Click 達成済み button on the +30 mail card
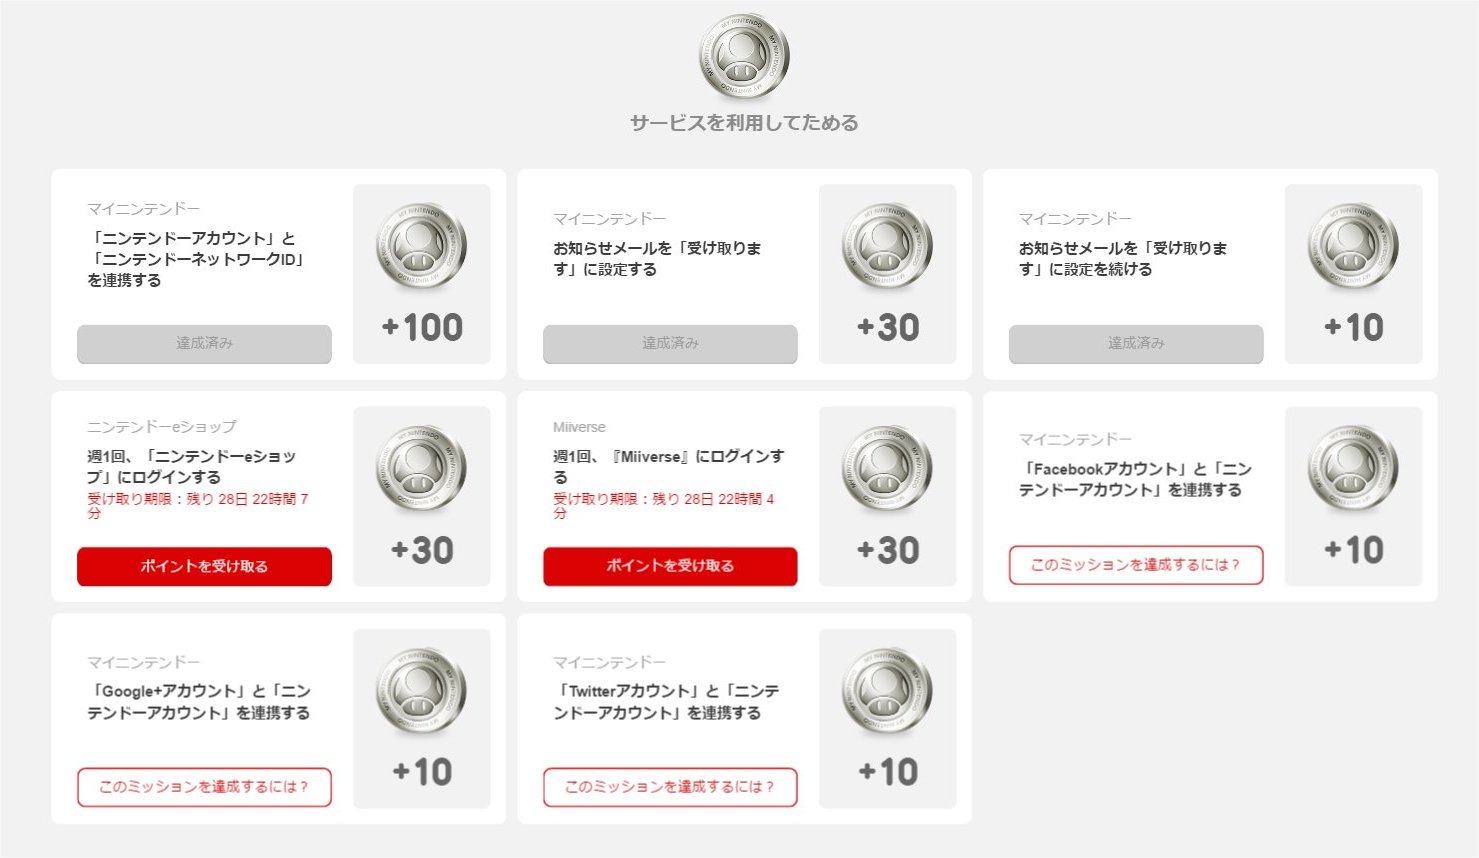 coord(670,343)
